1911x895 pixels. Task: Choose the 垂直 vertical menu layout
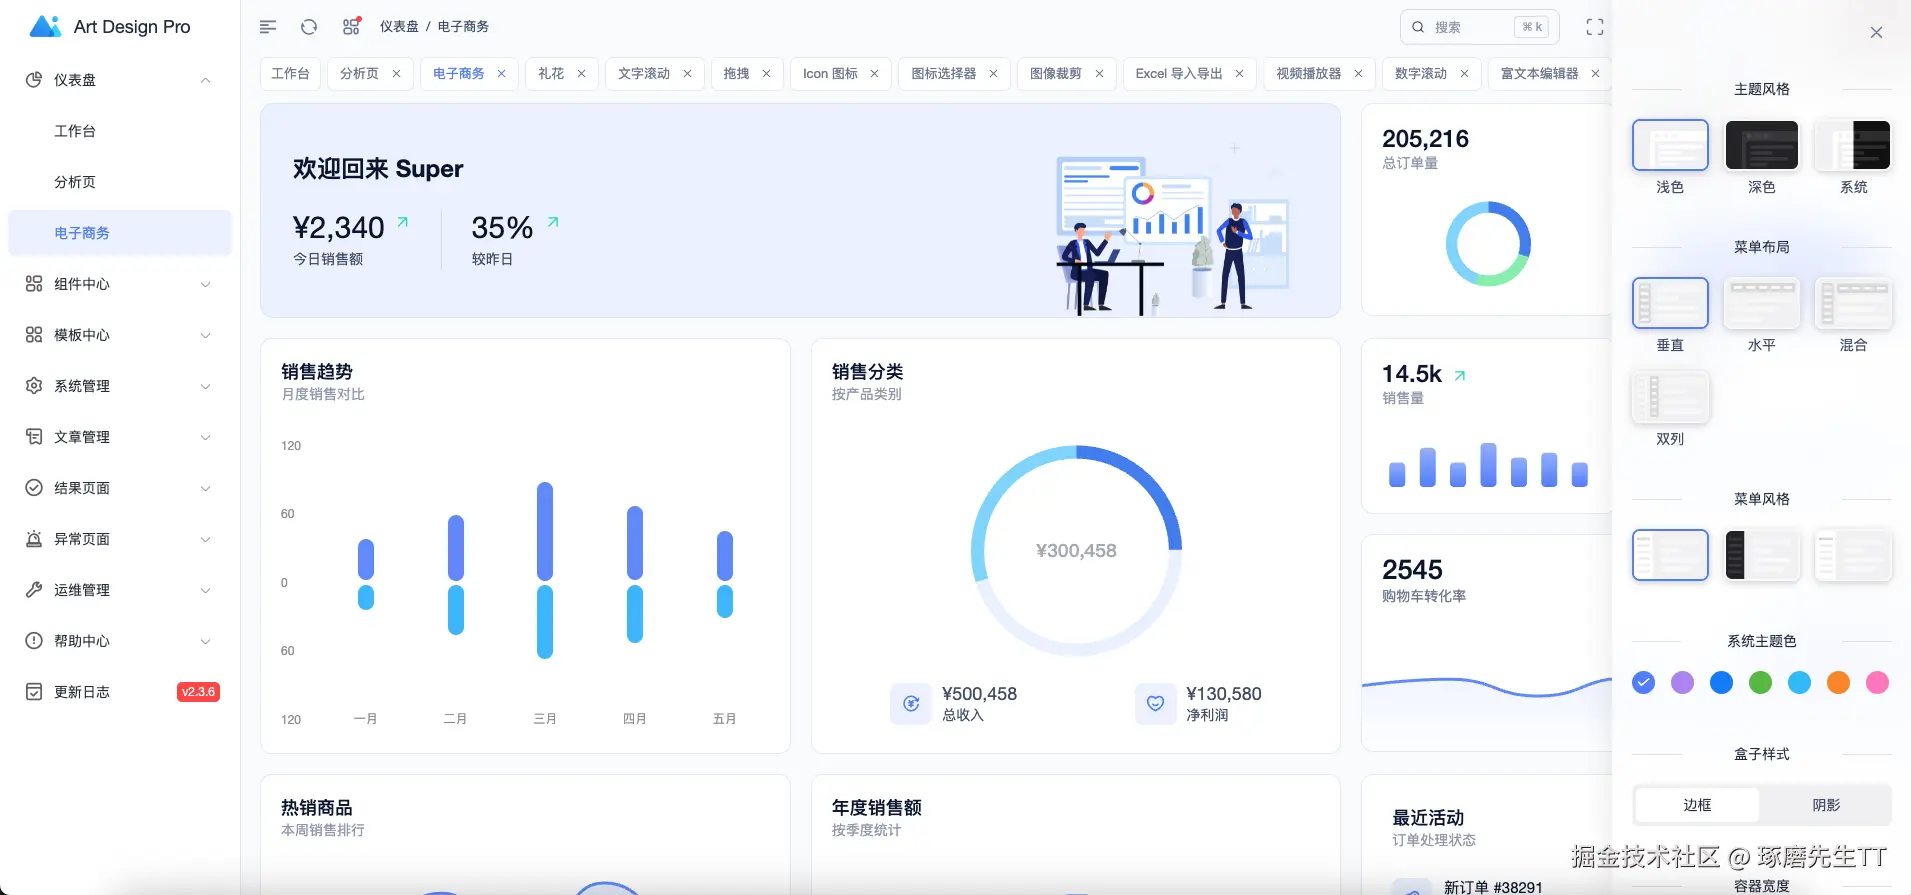(1670, 303)
